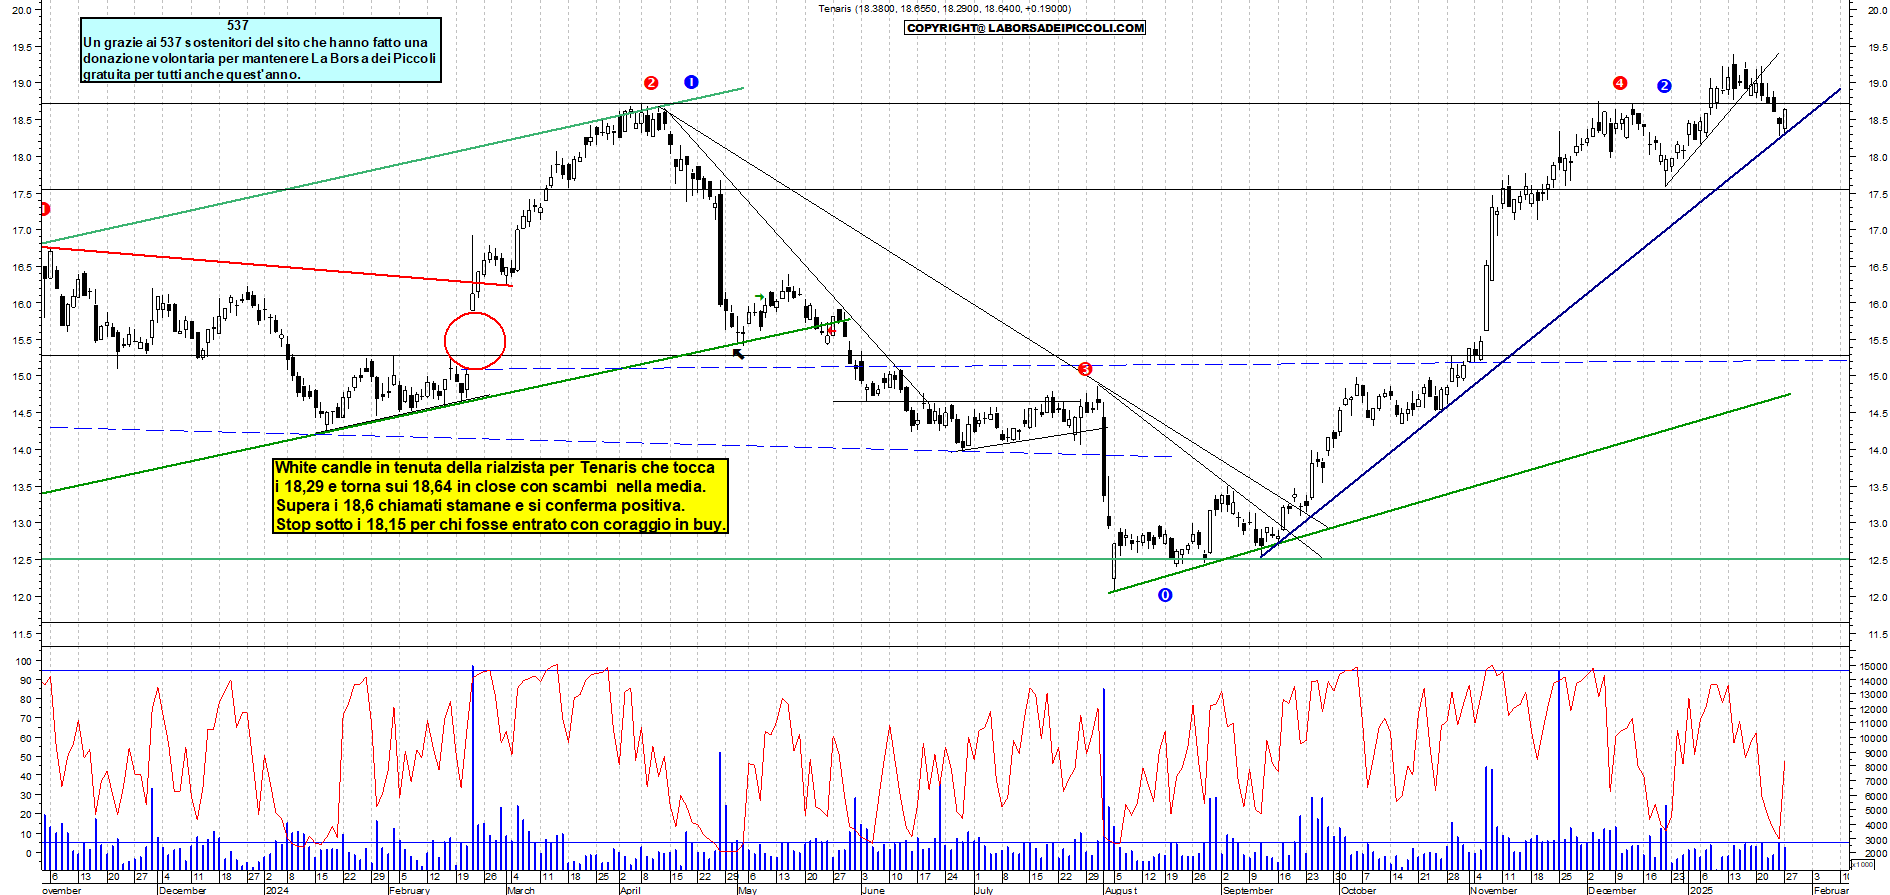Image resolution: width=1890 pixels, height=895 pixels.
Task: Select the red wave marker 4 near December high
Action: (x=1620, y=83)
